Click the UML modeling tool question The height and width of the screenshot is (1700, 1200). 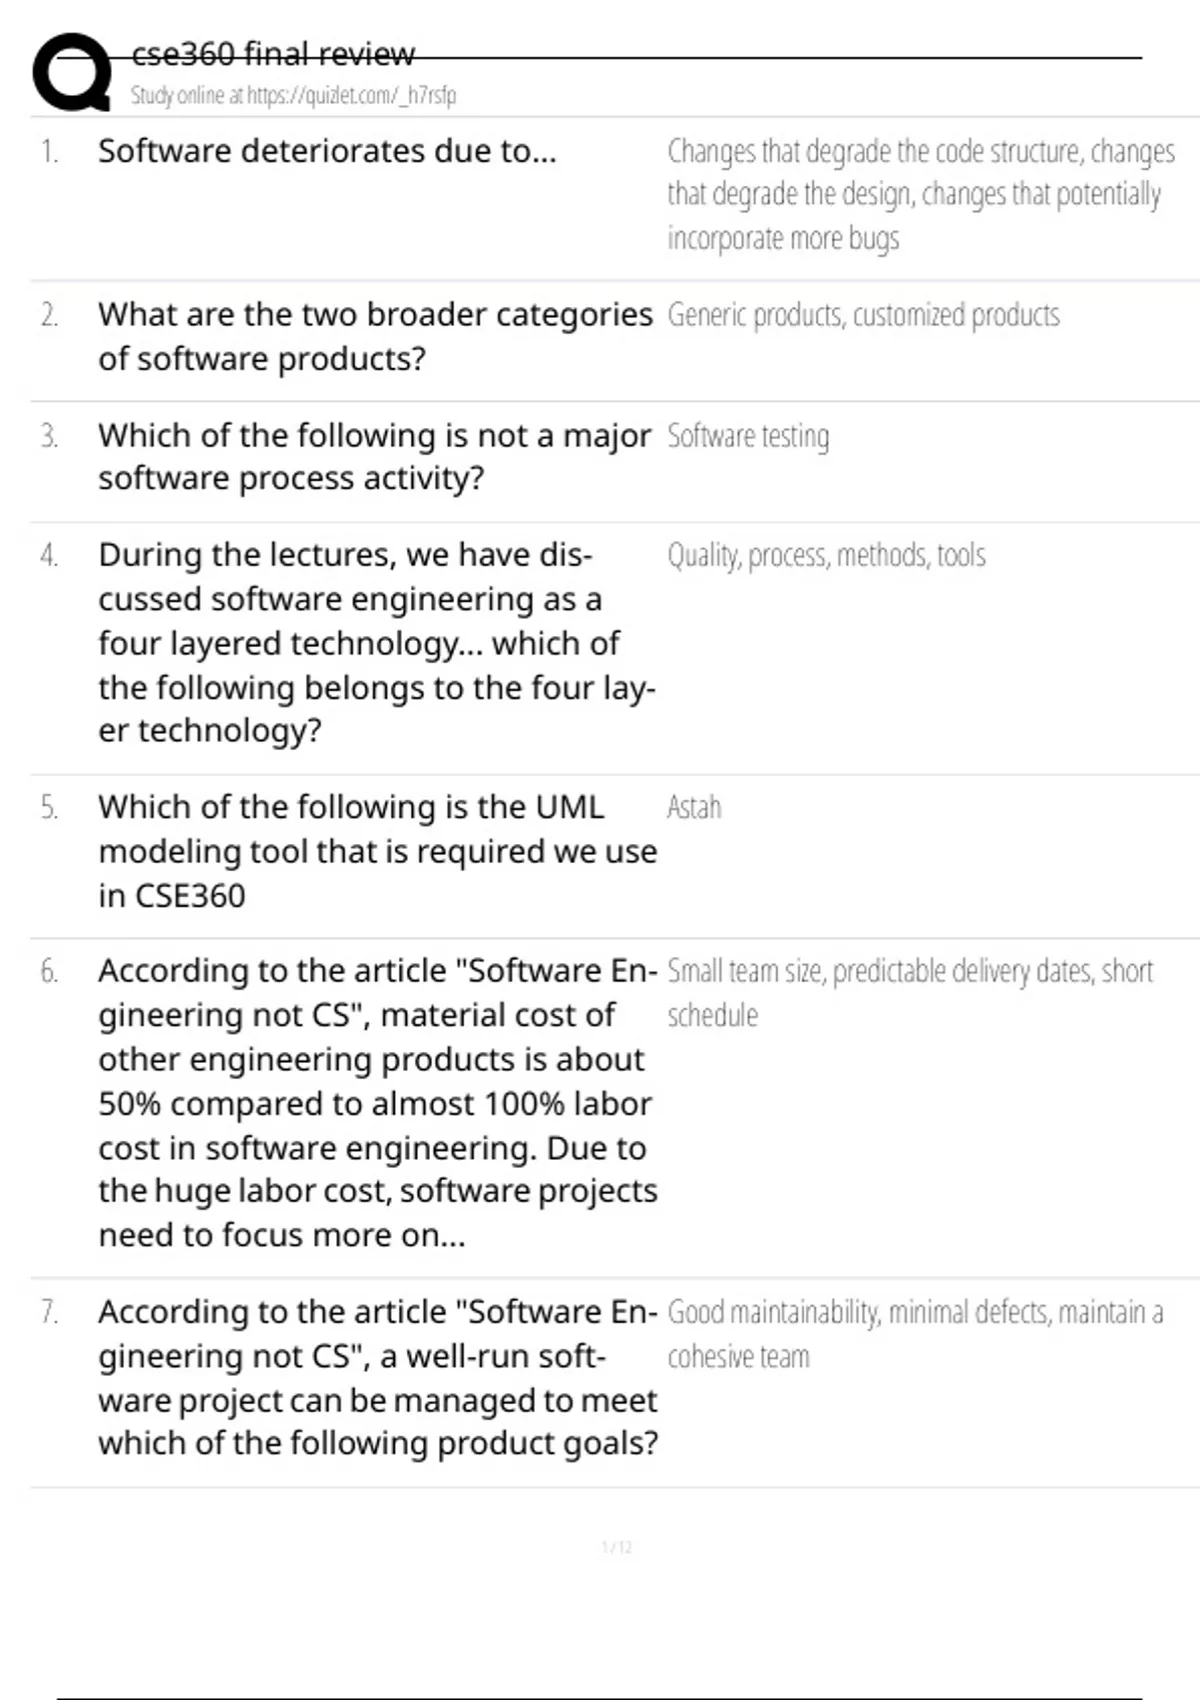point(377,851)
